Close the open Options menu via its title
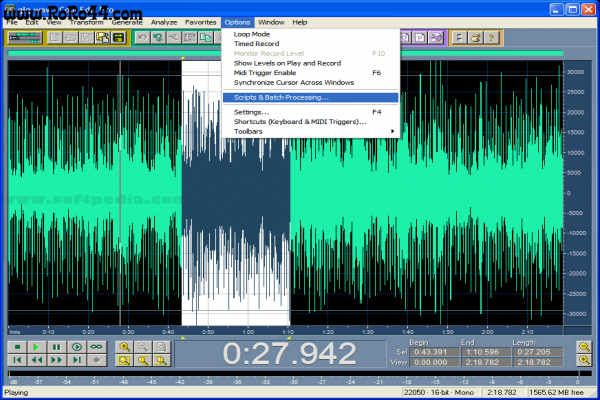600x400 pixels. [237, 22]
